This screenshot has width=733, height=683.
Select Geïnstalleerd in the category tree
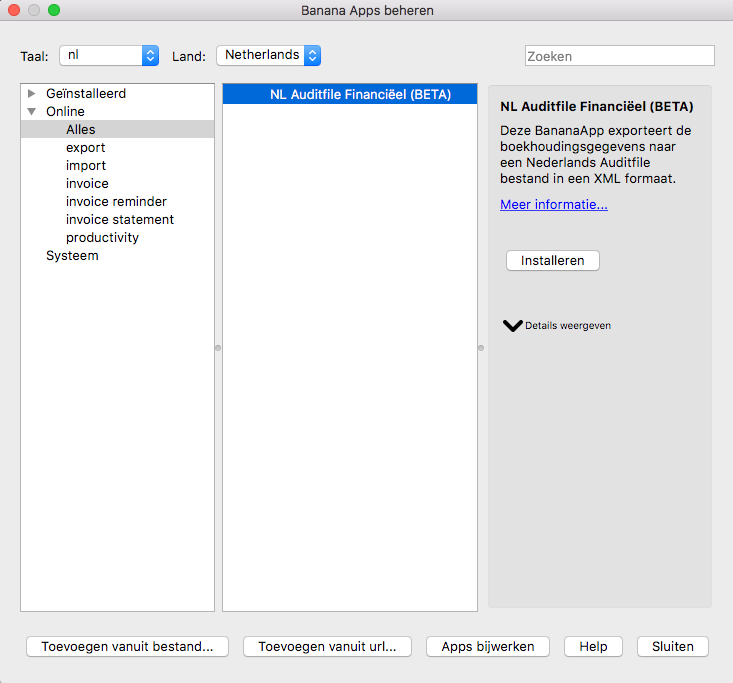86,93
